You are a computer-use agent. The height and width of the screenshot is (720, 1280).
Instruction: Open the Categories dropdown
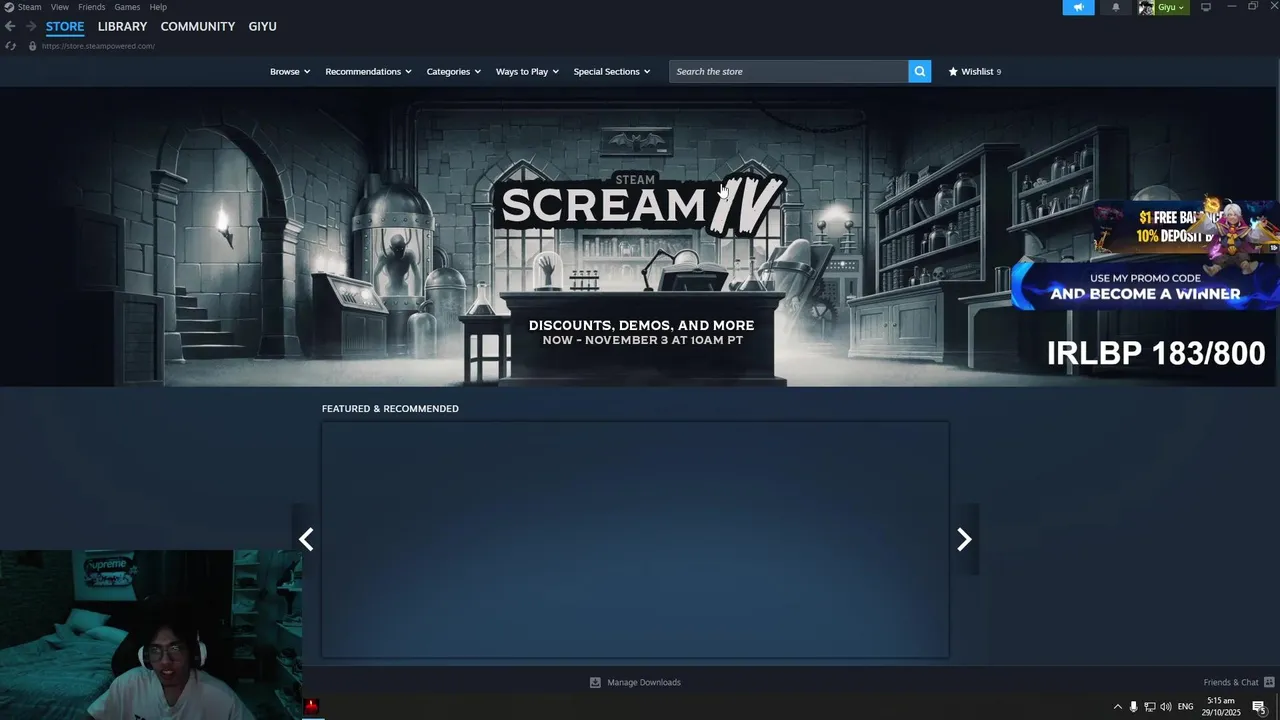(453, 71)
